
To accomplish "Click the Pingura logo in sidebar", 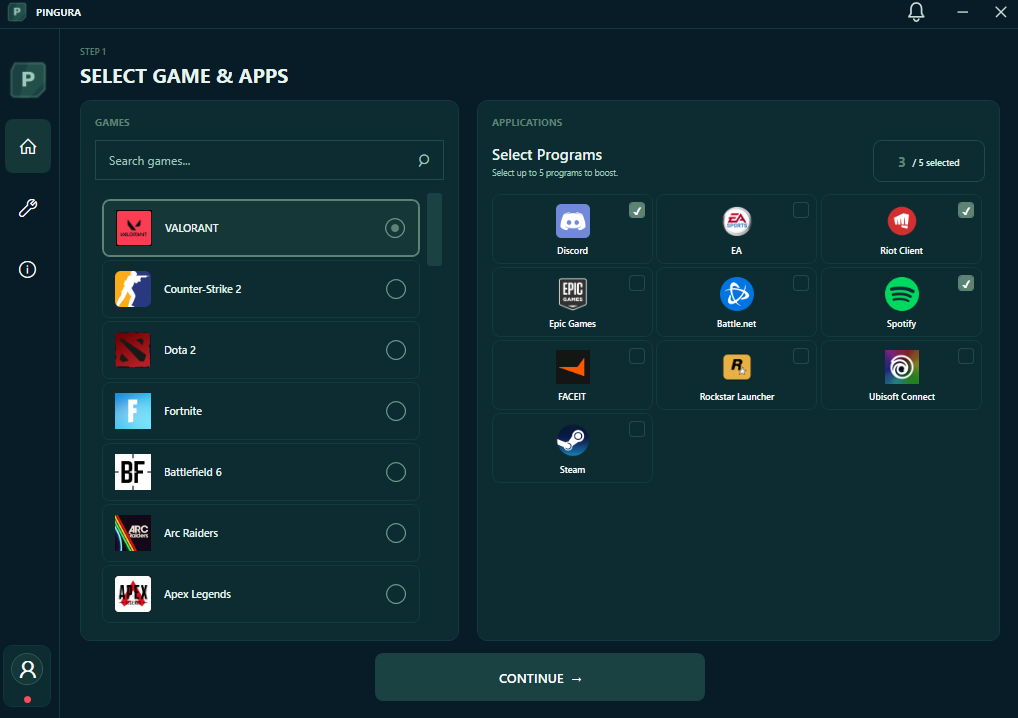I will pyautogui.click(x=28, y=80).
